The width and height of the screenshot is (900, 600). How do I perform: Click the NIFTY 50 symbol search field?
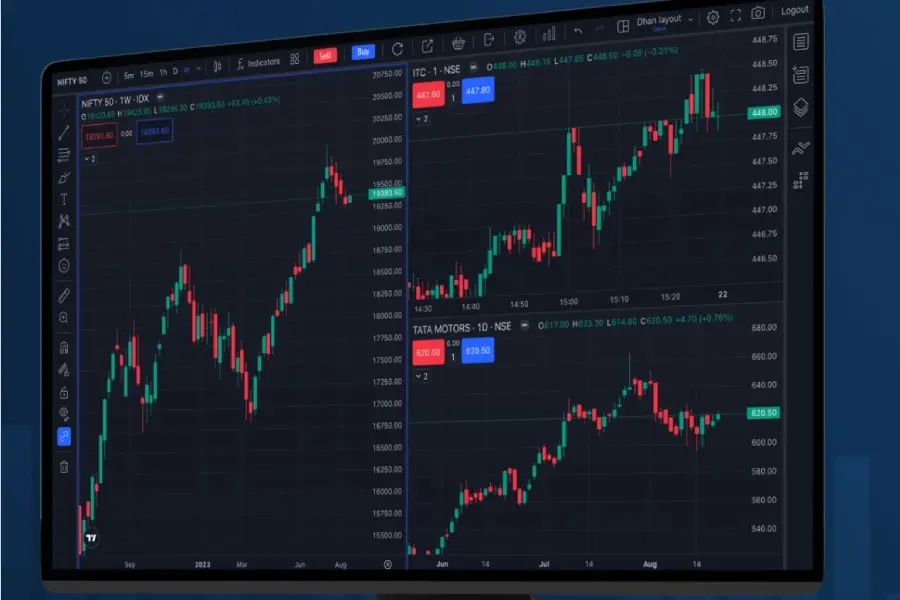pyautogui.click(x=71, y=79)
